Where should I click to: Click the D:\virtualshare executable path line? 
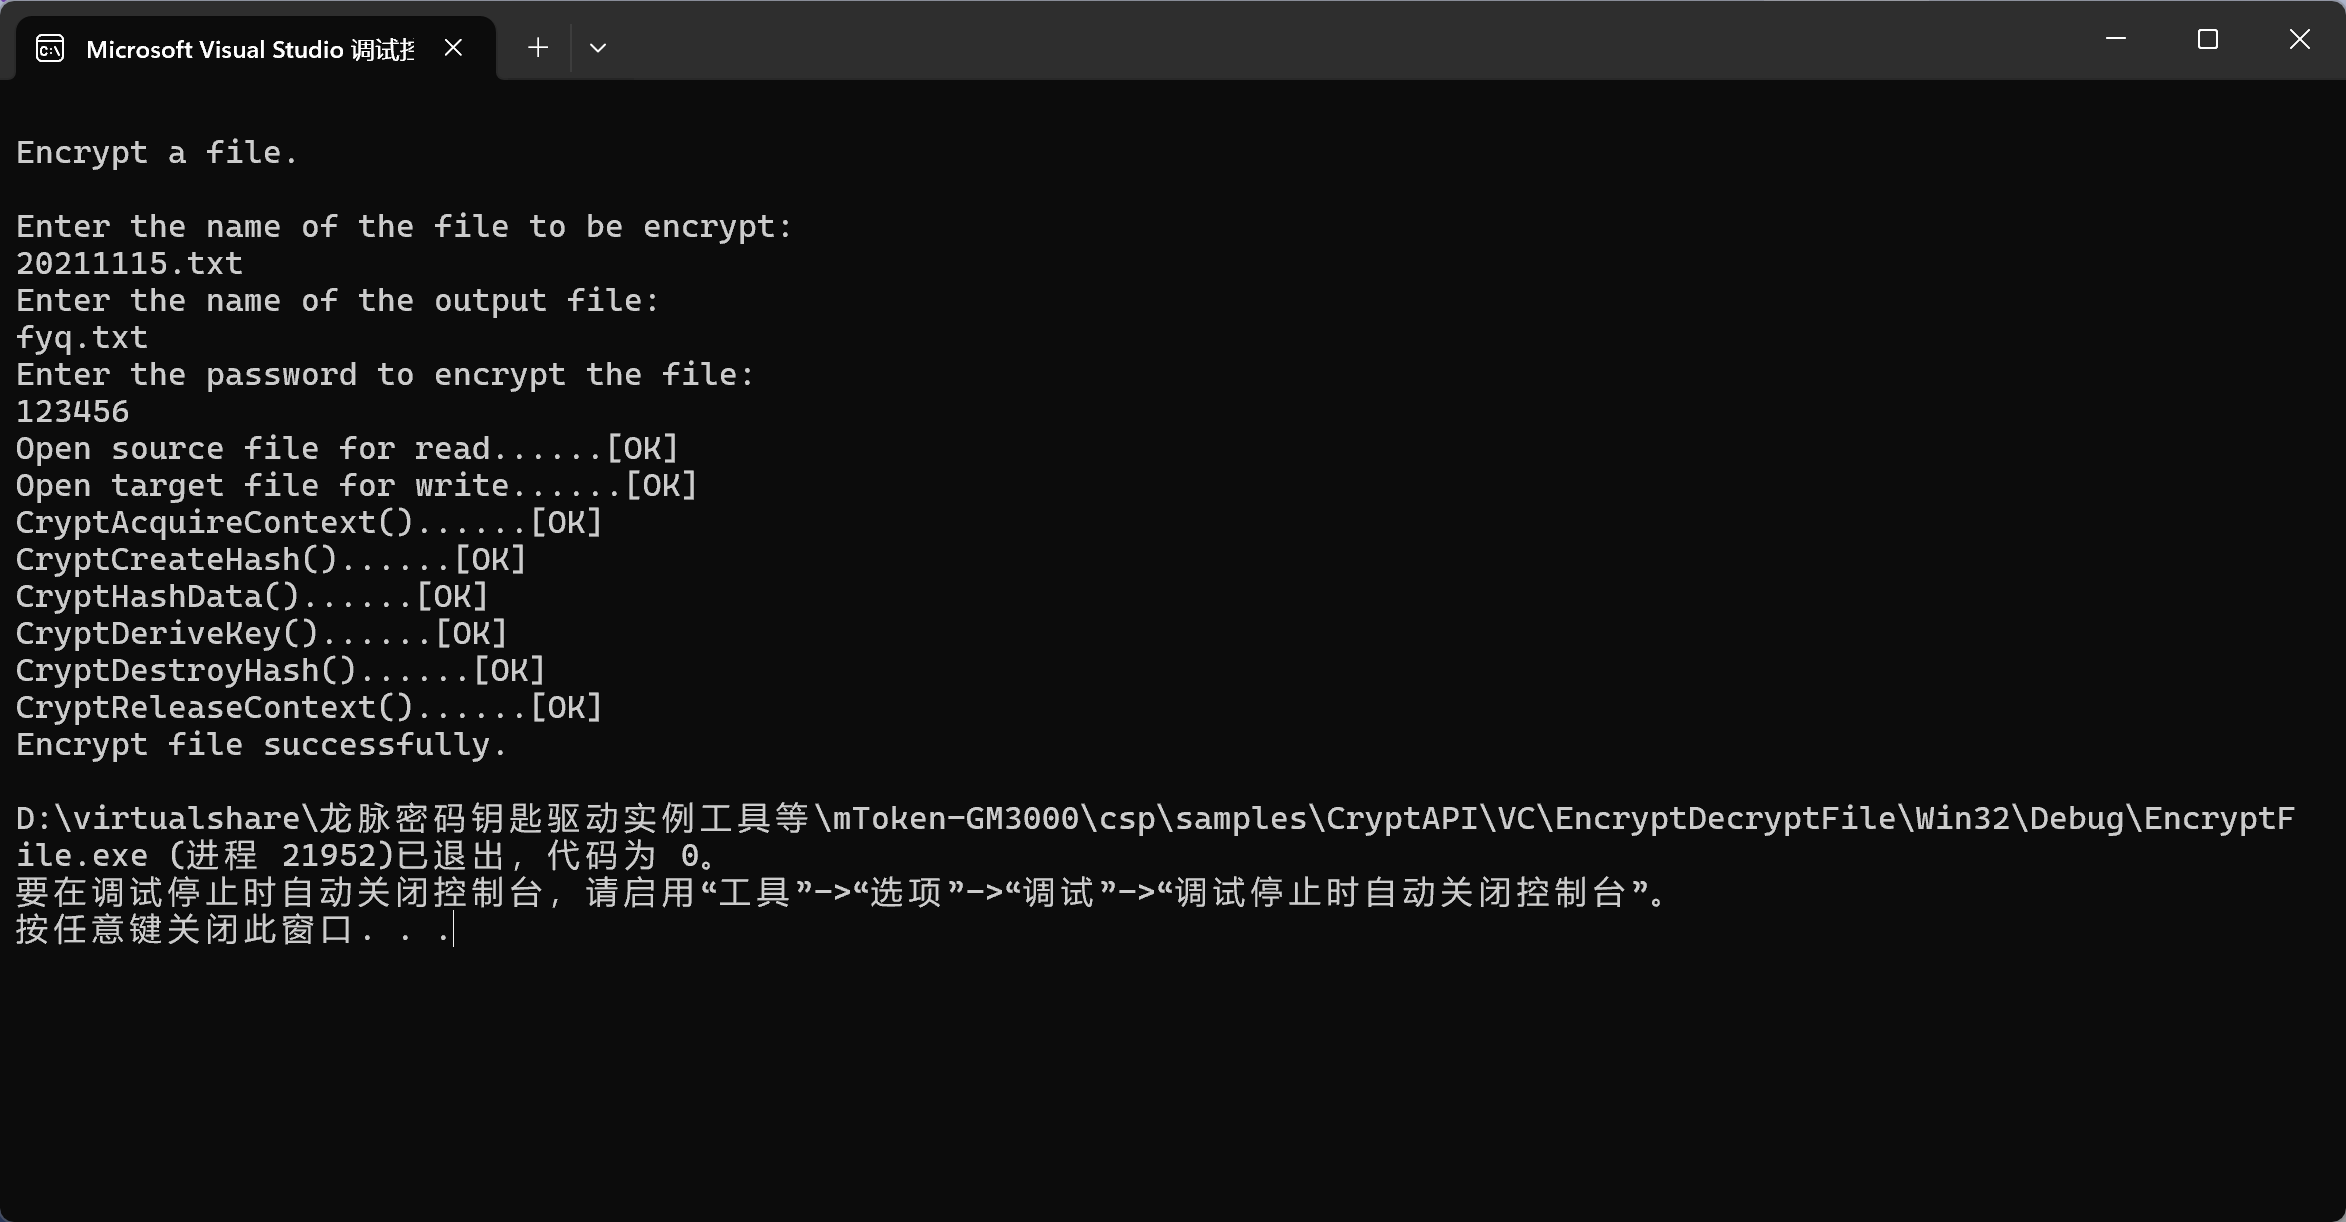1155,819
